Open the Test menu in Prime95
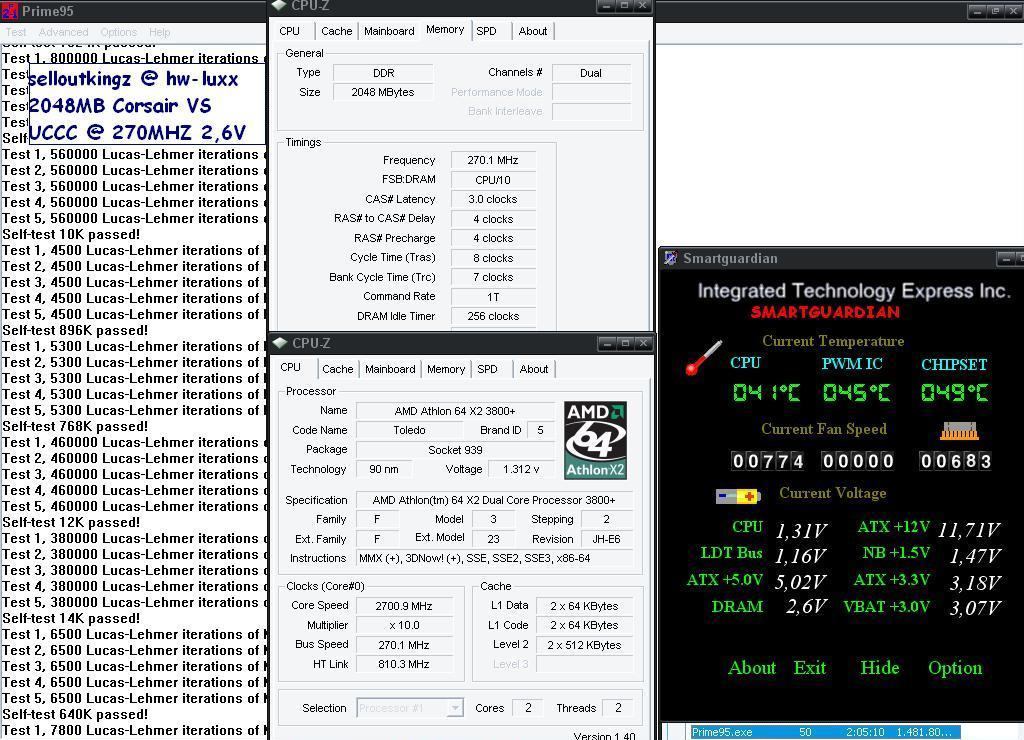Screen dimensions: 1024x740 point(16,32)
